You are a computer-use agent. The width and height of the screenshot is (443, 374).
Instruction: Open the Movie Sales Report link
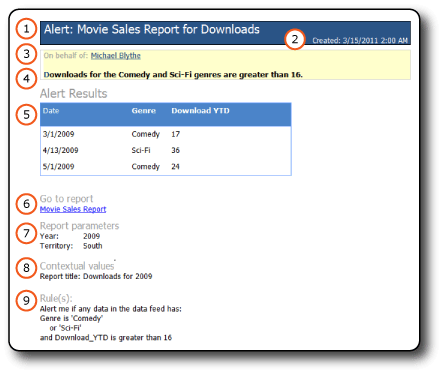click(x=73, y=209)
